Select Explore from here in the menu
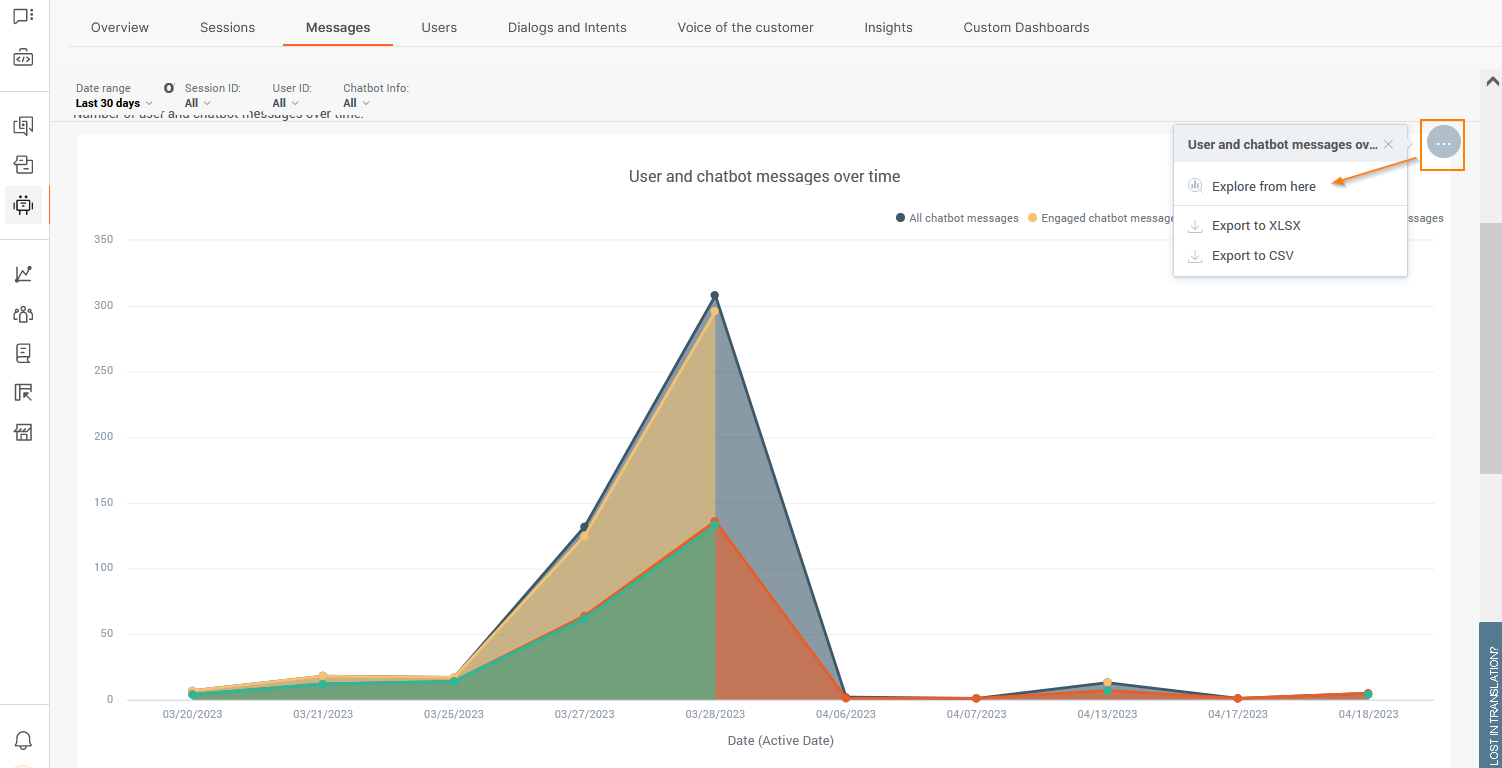Viewport: 1502px width, 768px height. point(1263,186)
